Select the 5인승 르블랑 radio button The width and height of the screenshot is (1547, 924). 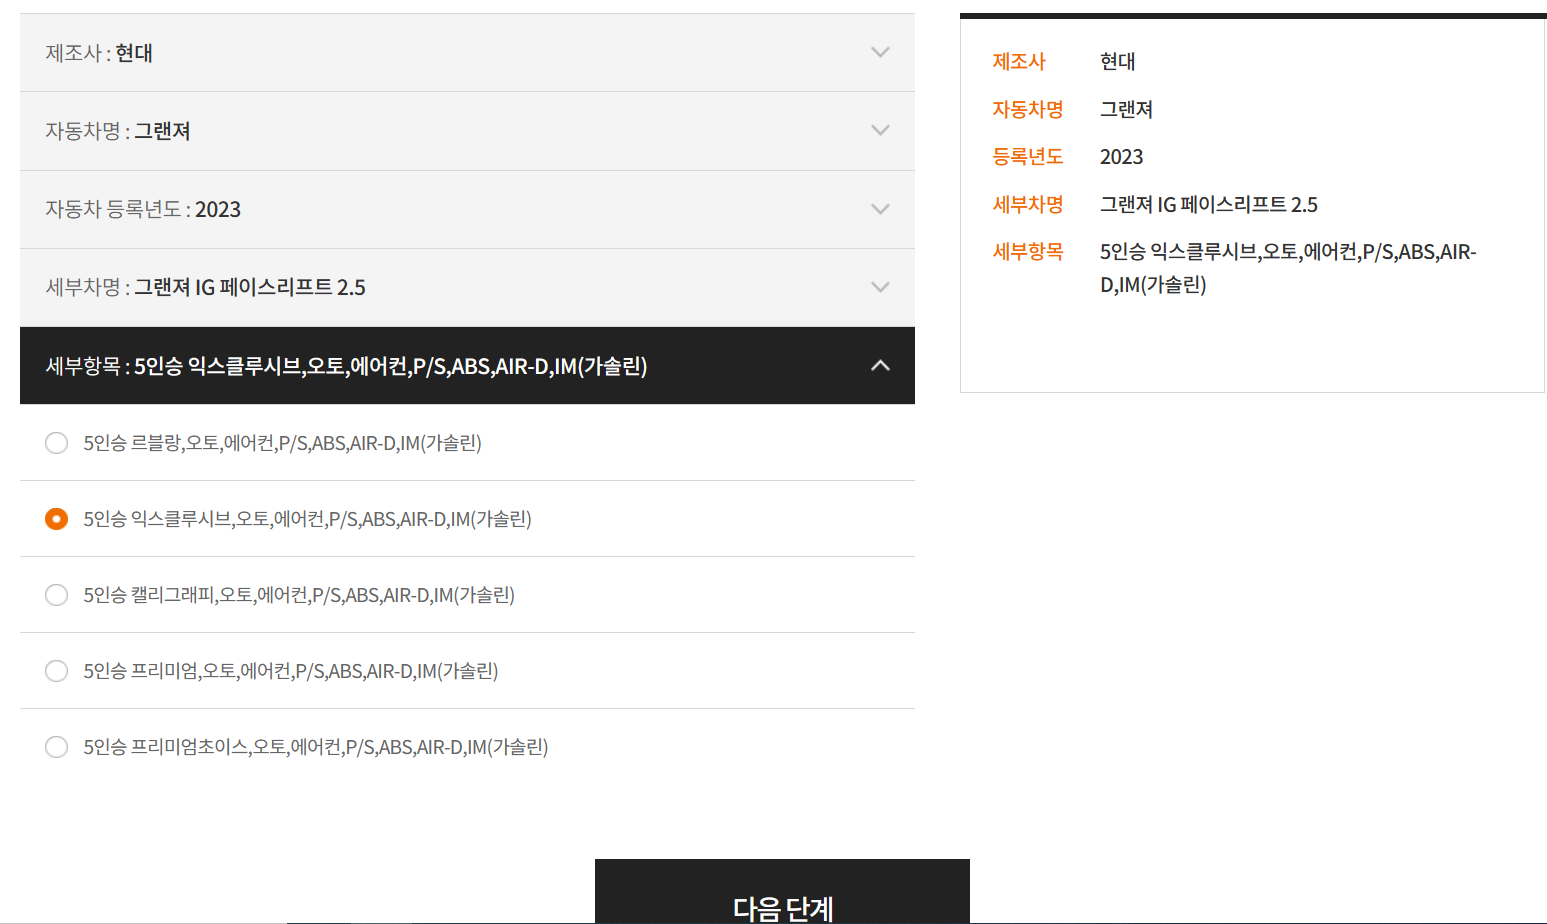(57, 443)
